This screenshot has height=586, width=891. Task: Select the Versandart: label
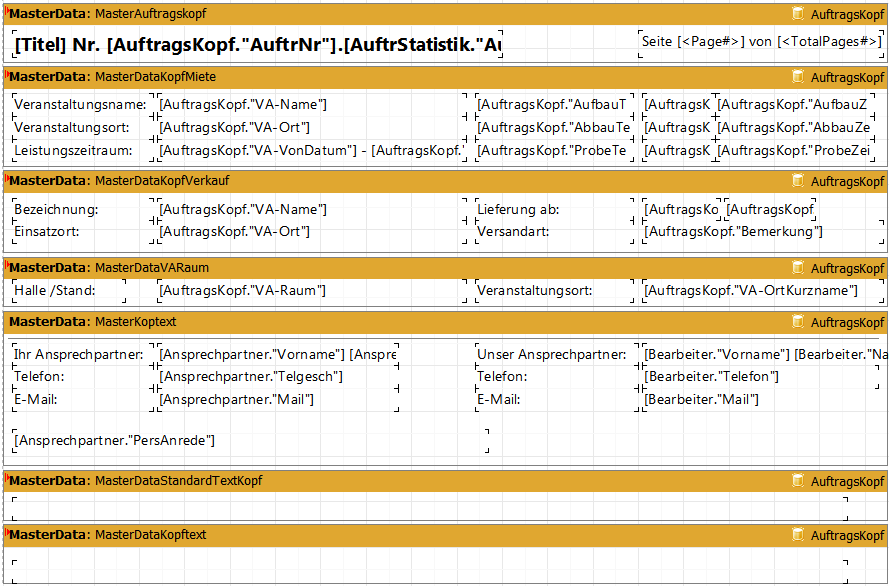click(555, 232)
